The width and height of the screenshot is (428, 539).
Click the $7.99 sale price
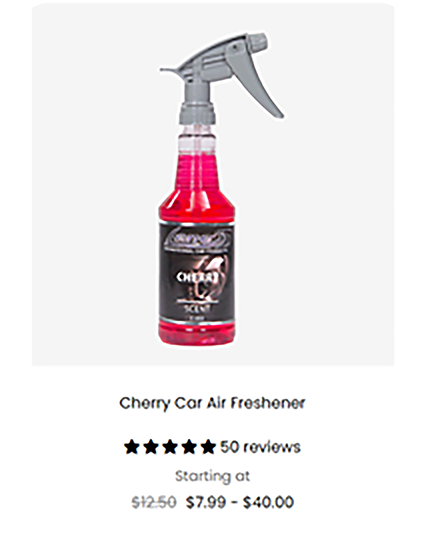[x=206, y=502]
